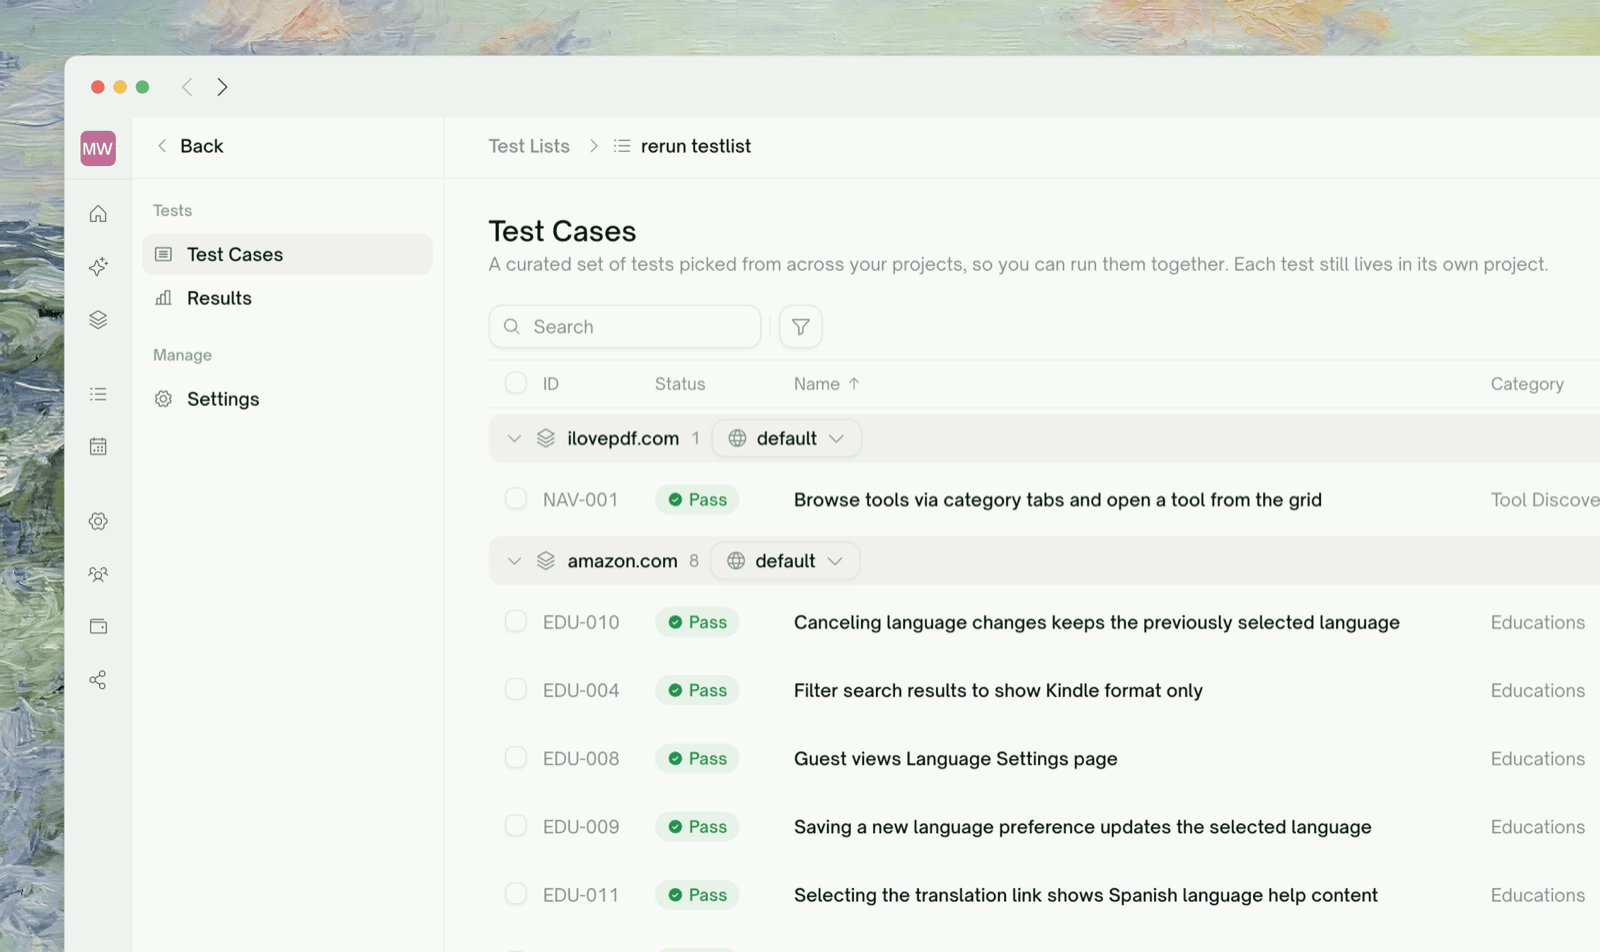Open test 'Browse tools via category tabs and open a tool from the grid'
The height and width of the screenshot is (952, 1600).
point(1058,500)
